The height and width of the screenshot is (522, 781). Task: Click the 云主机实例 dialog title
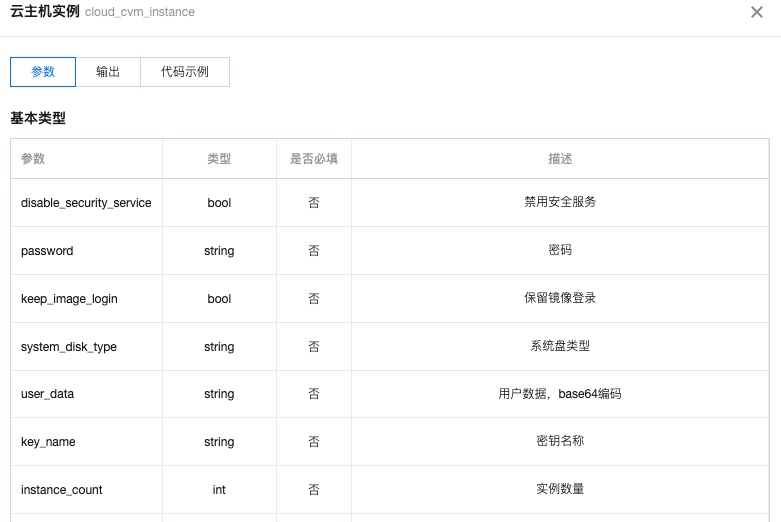(x=45, y=11)
